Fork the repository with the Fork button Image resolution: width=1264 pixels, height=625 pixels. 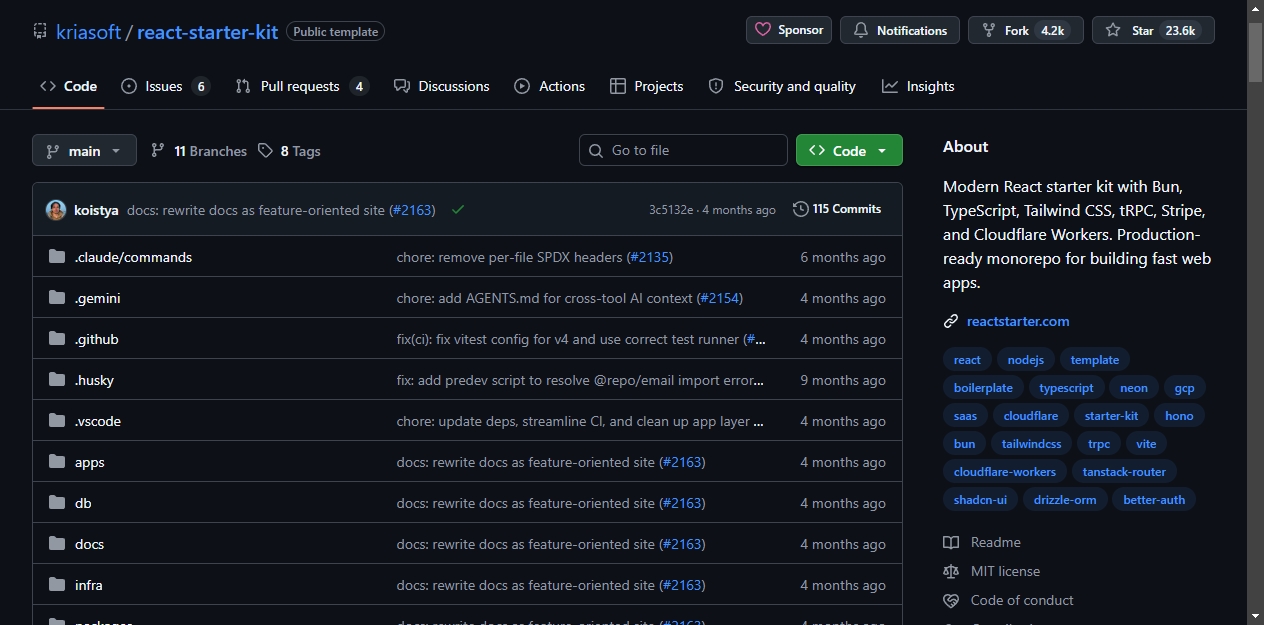point(1025,30)
